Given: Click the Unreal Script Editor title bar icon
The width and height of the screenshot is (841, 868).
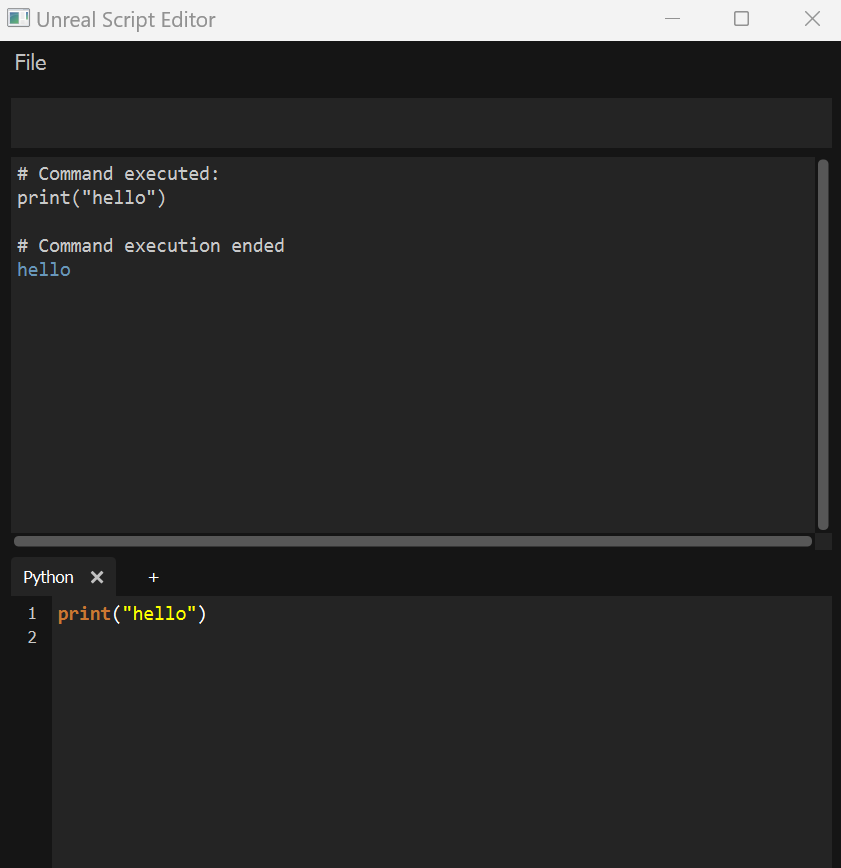Looking at the screenshot, I should (x=18, y=18).
